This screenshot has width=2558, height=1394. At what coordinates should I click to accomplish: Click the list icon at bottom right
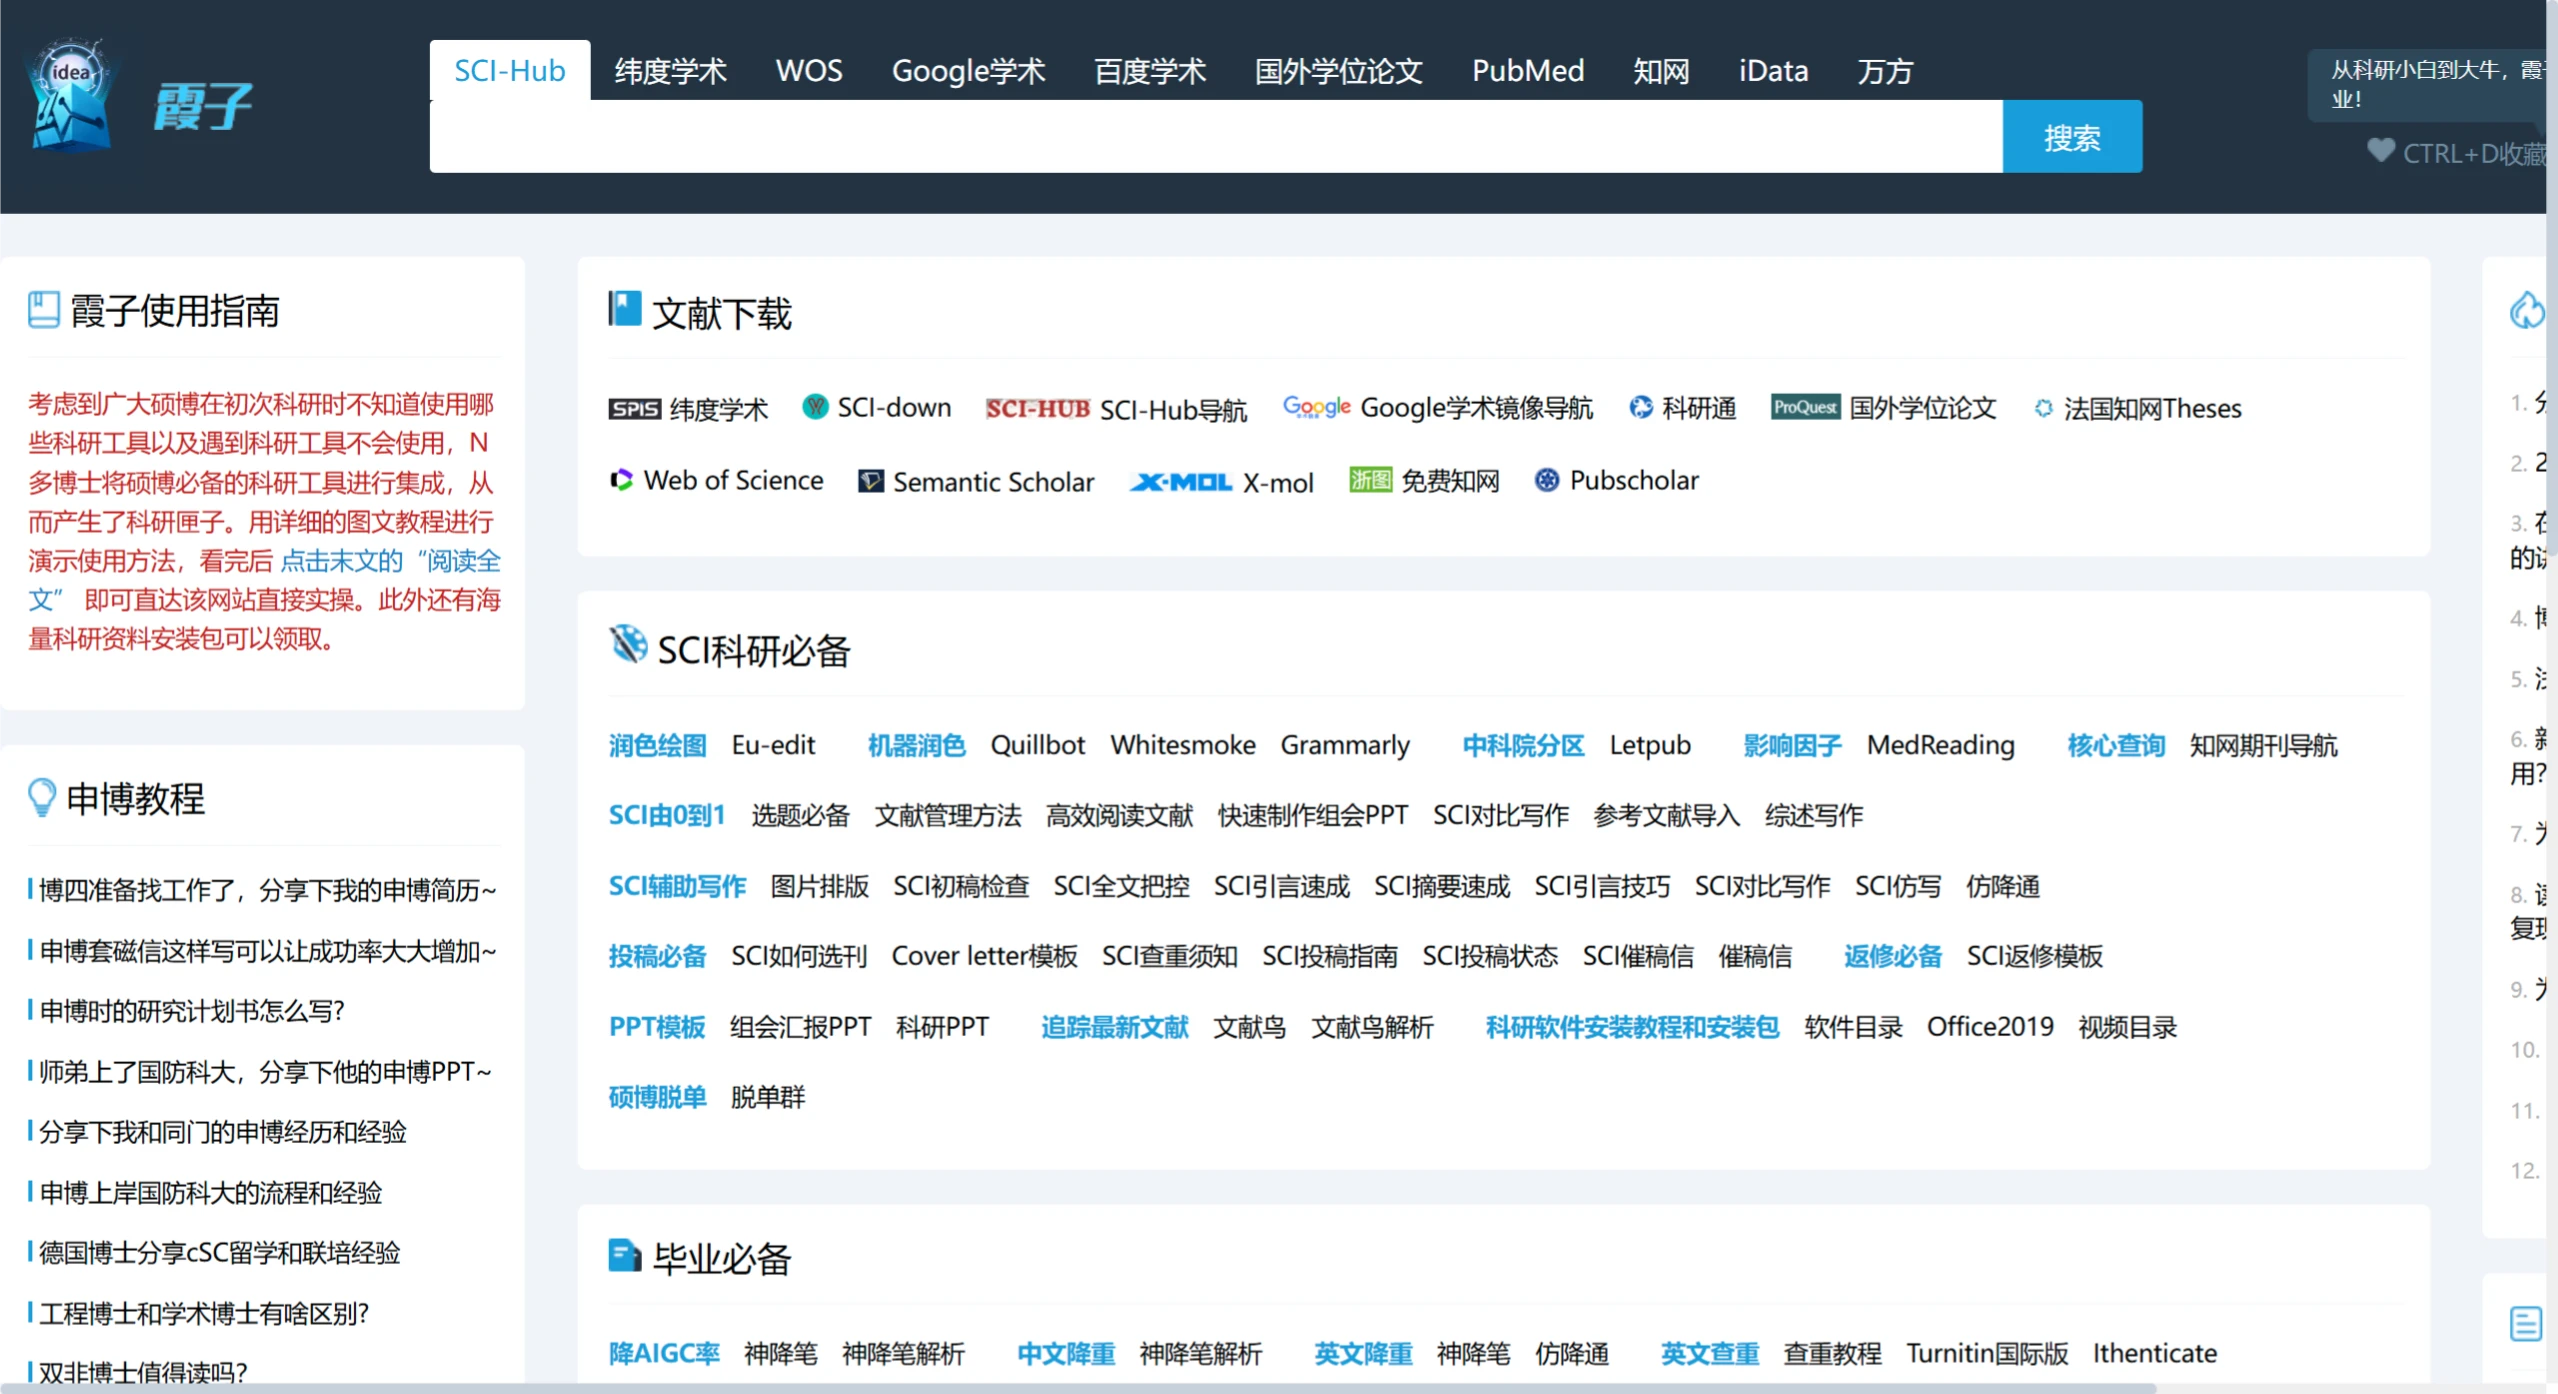point(2526,1323)
